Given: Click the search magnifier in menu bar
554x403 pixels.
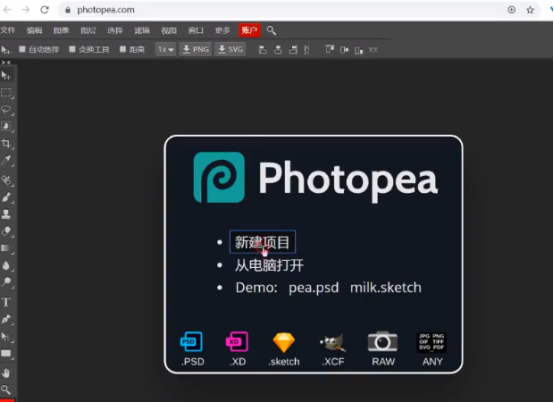Looking at the screenshot, I should tap(271, 30).
